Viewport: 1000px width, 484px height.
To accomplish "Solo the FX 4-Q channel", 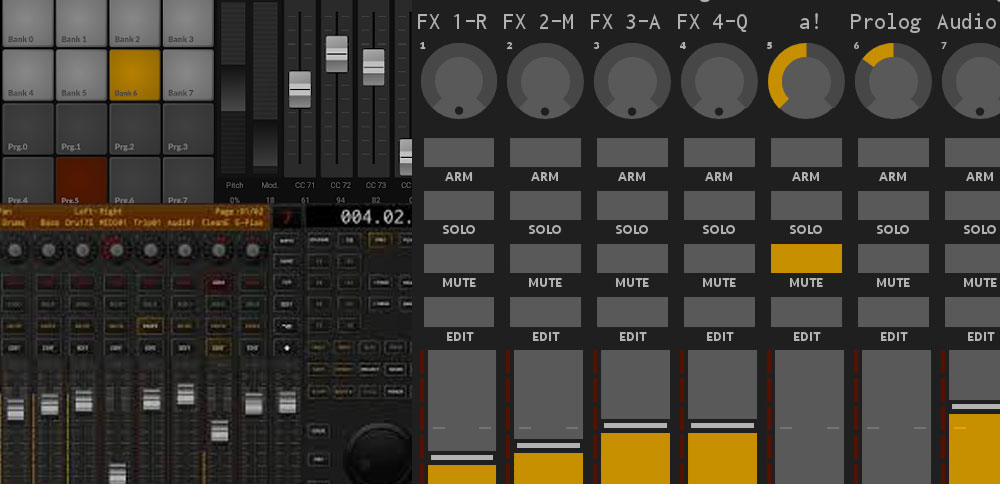I will point(719,205).
